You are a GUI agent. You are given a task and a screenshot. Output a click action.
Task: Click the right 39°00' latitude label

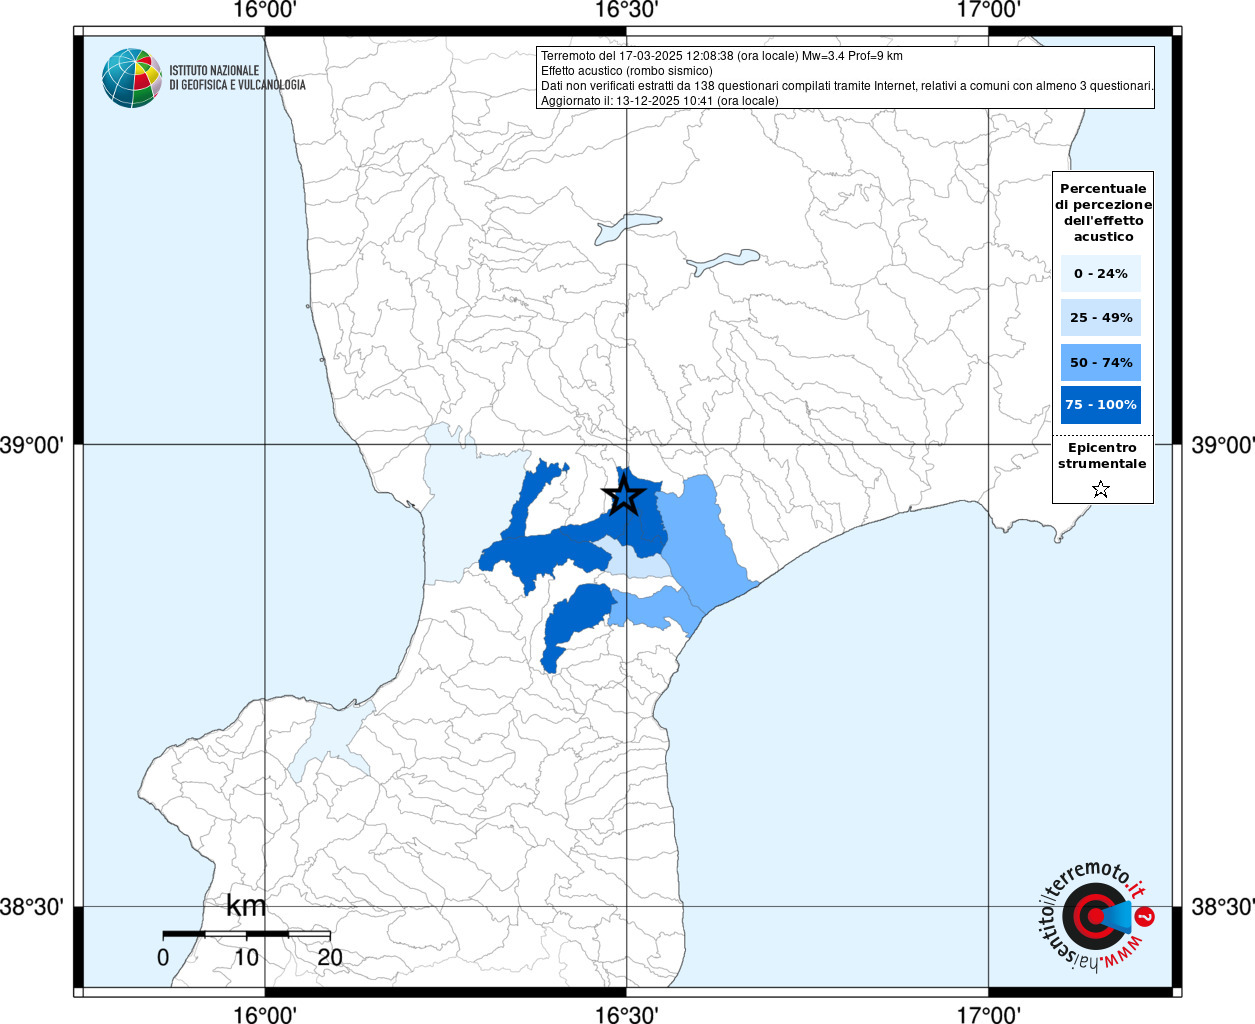pos(1223,445)
